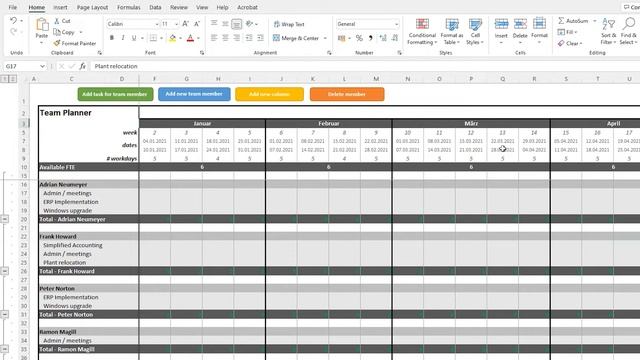Apply the yellow fill color
Screen dimensions: 640x360
tap(173, 38)
